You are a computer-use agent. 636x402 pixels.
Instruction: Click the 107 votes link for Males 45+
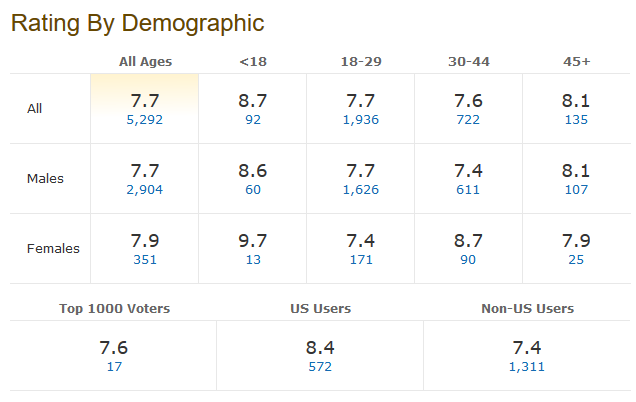(x=577, y=189)
